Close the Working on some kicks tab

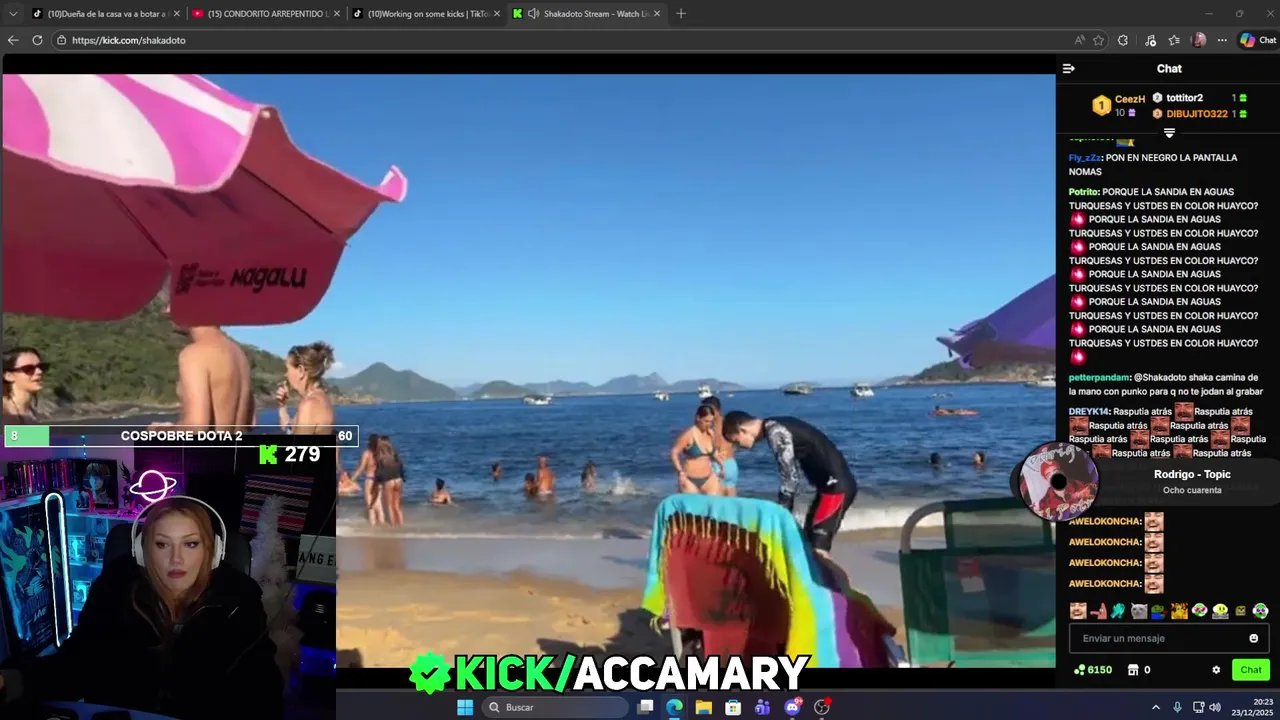(497, 14)
